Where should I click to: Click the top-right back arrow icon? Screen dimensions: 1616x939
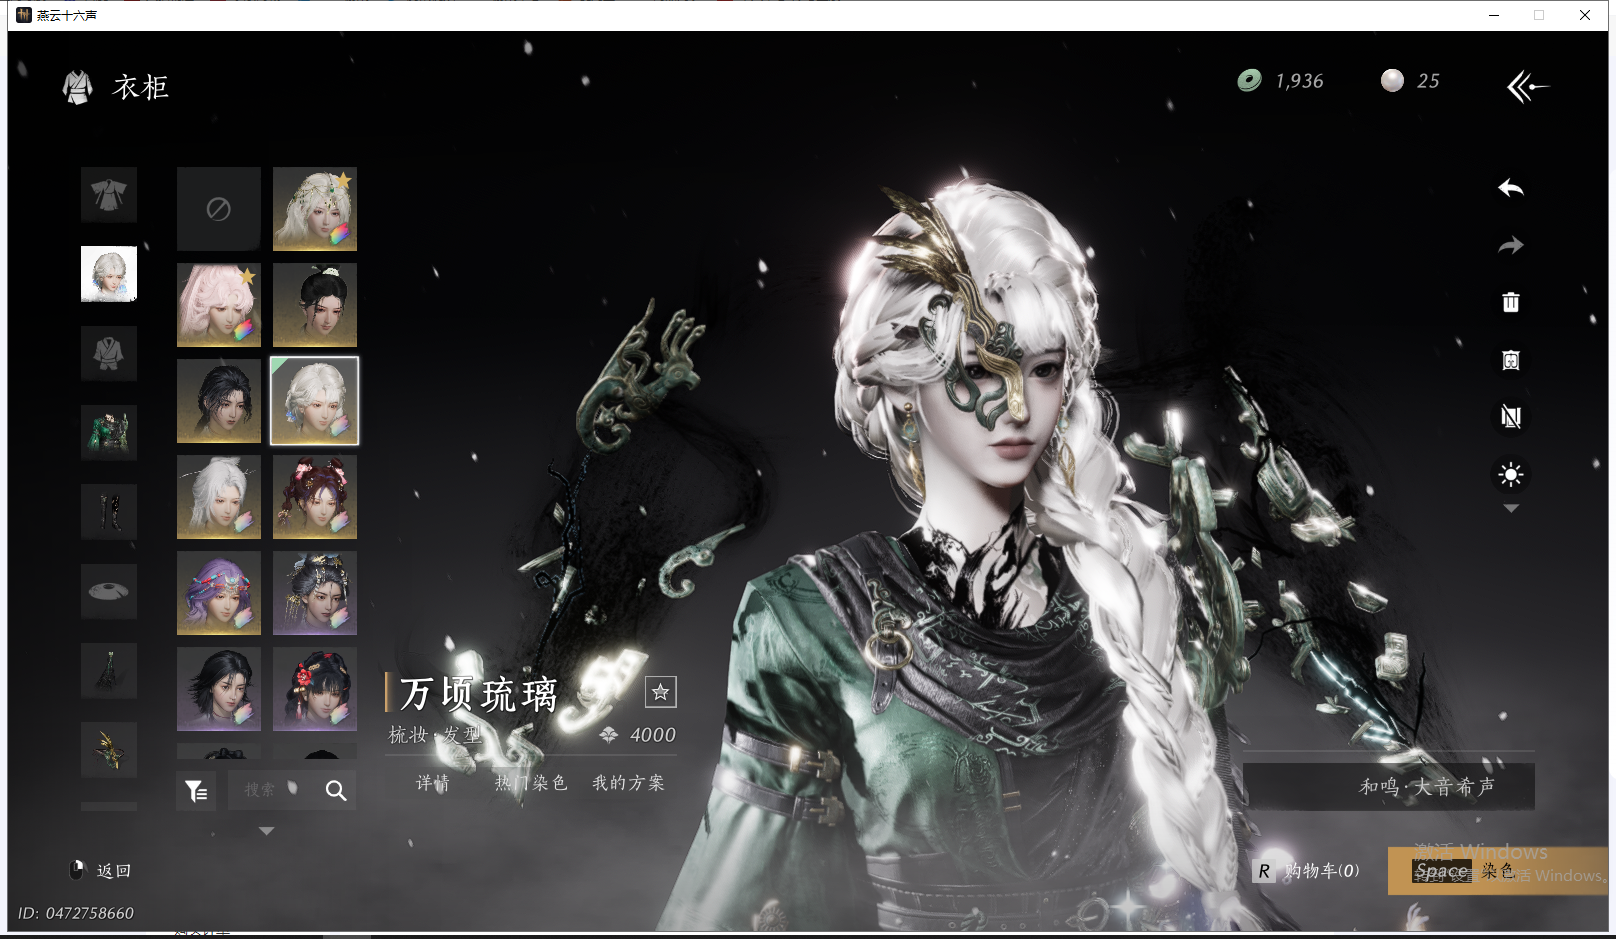[1526, 87]
